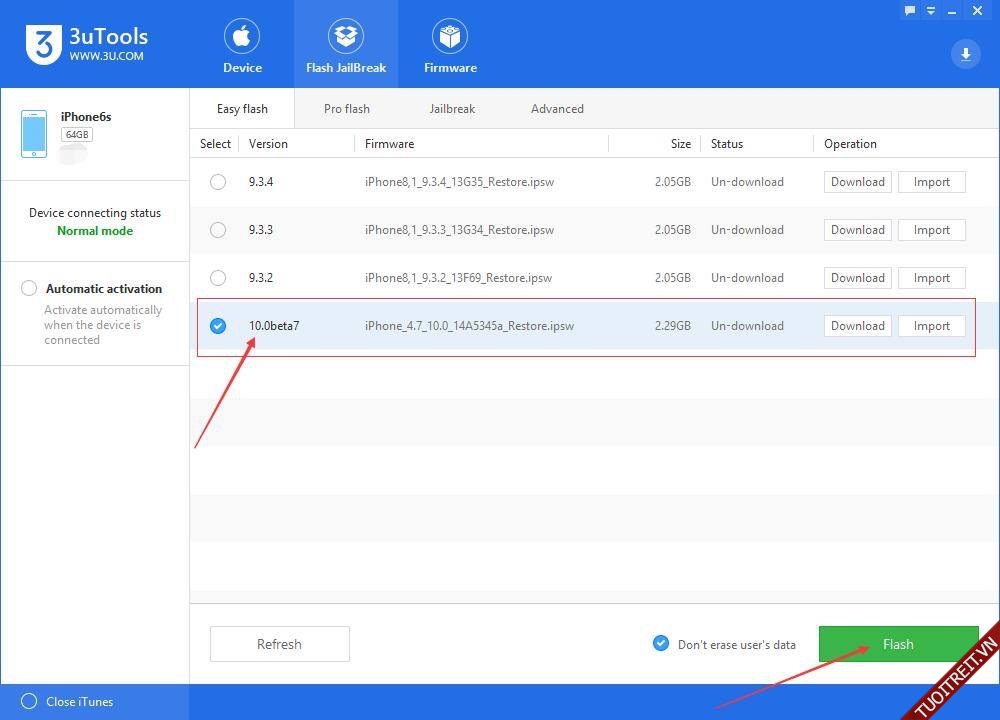Open the downloads manager circle icon

click(965, 54)
